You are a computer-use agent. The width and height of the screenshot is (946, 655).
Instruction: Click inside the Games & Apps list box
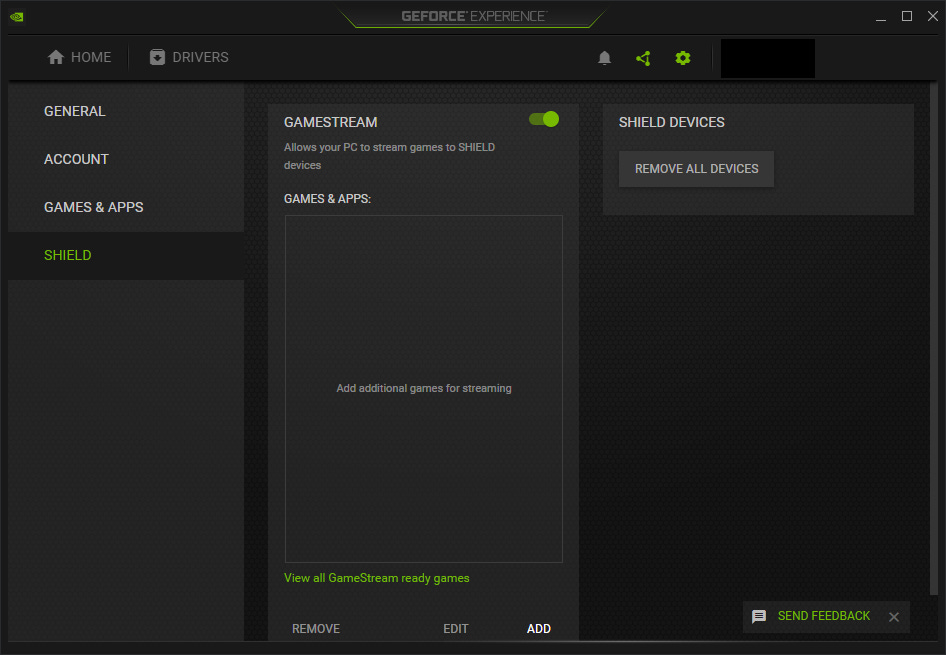[x=424, y=388]
